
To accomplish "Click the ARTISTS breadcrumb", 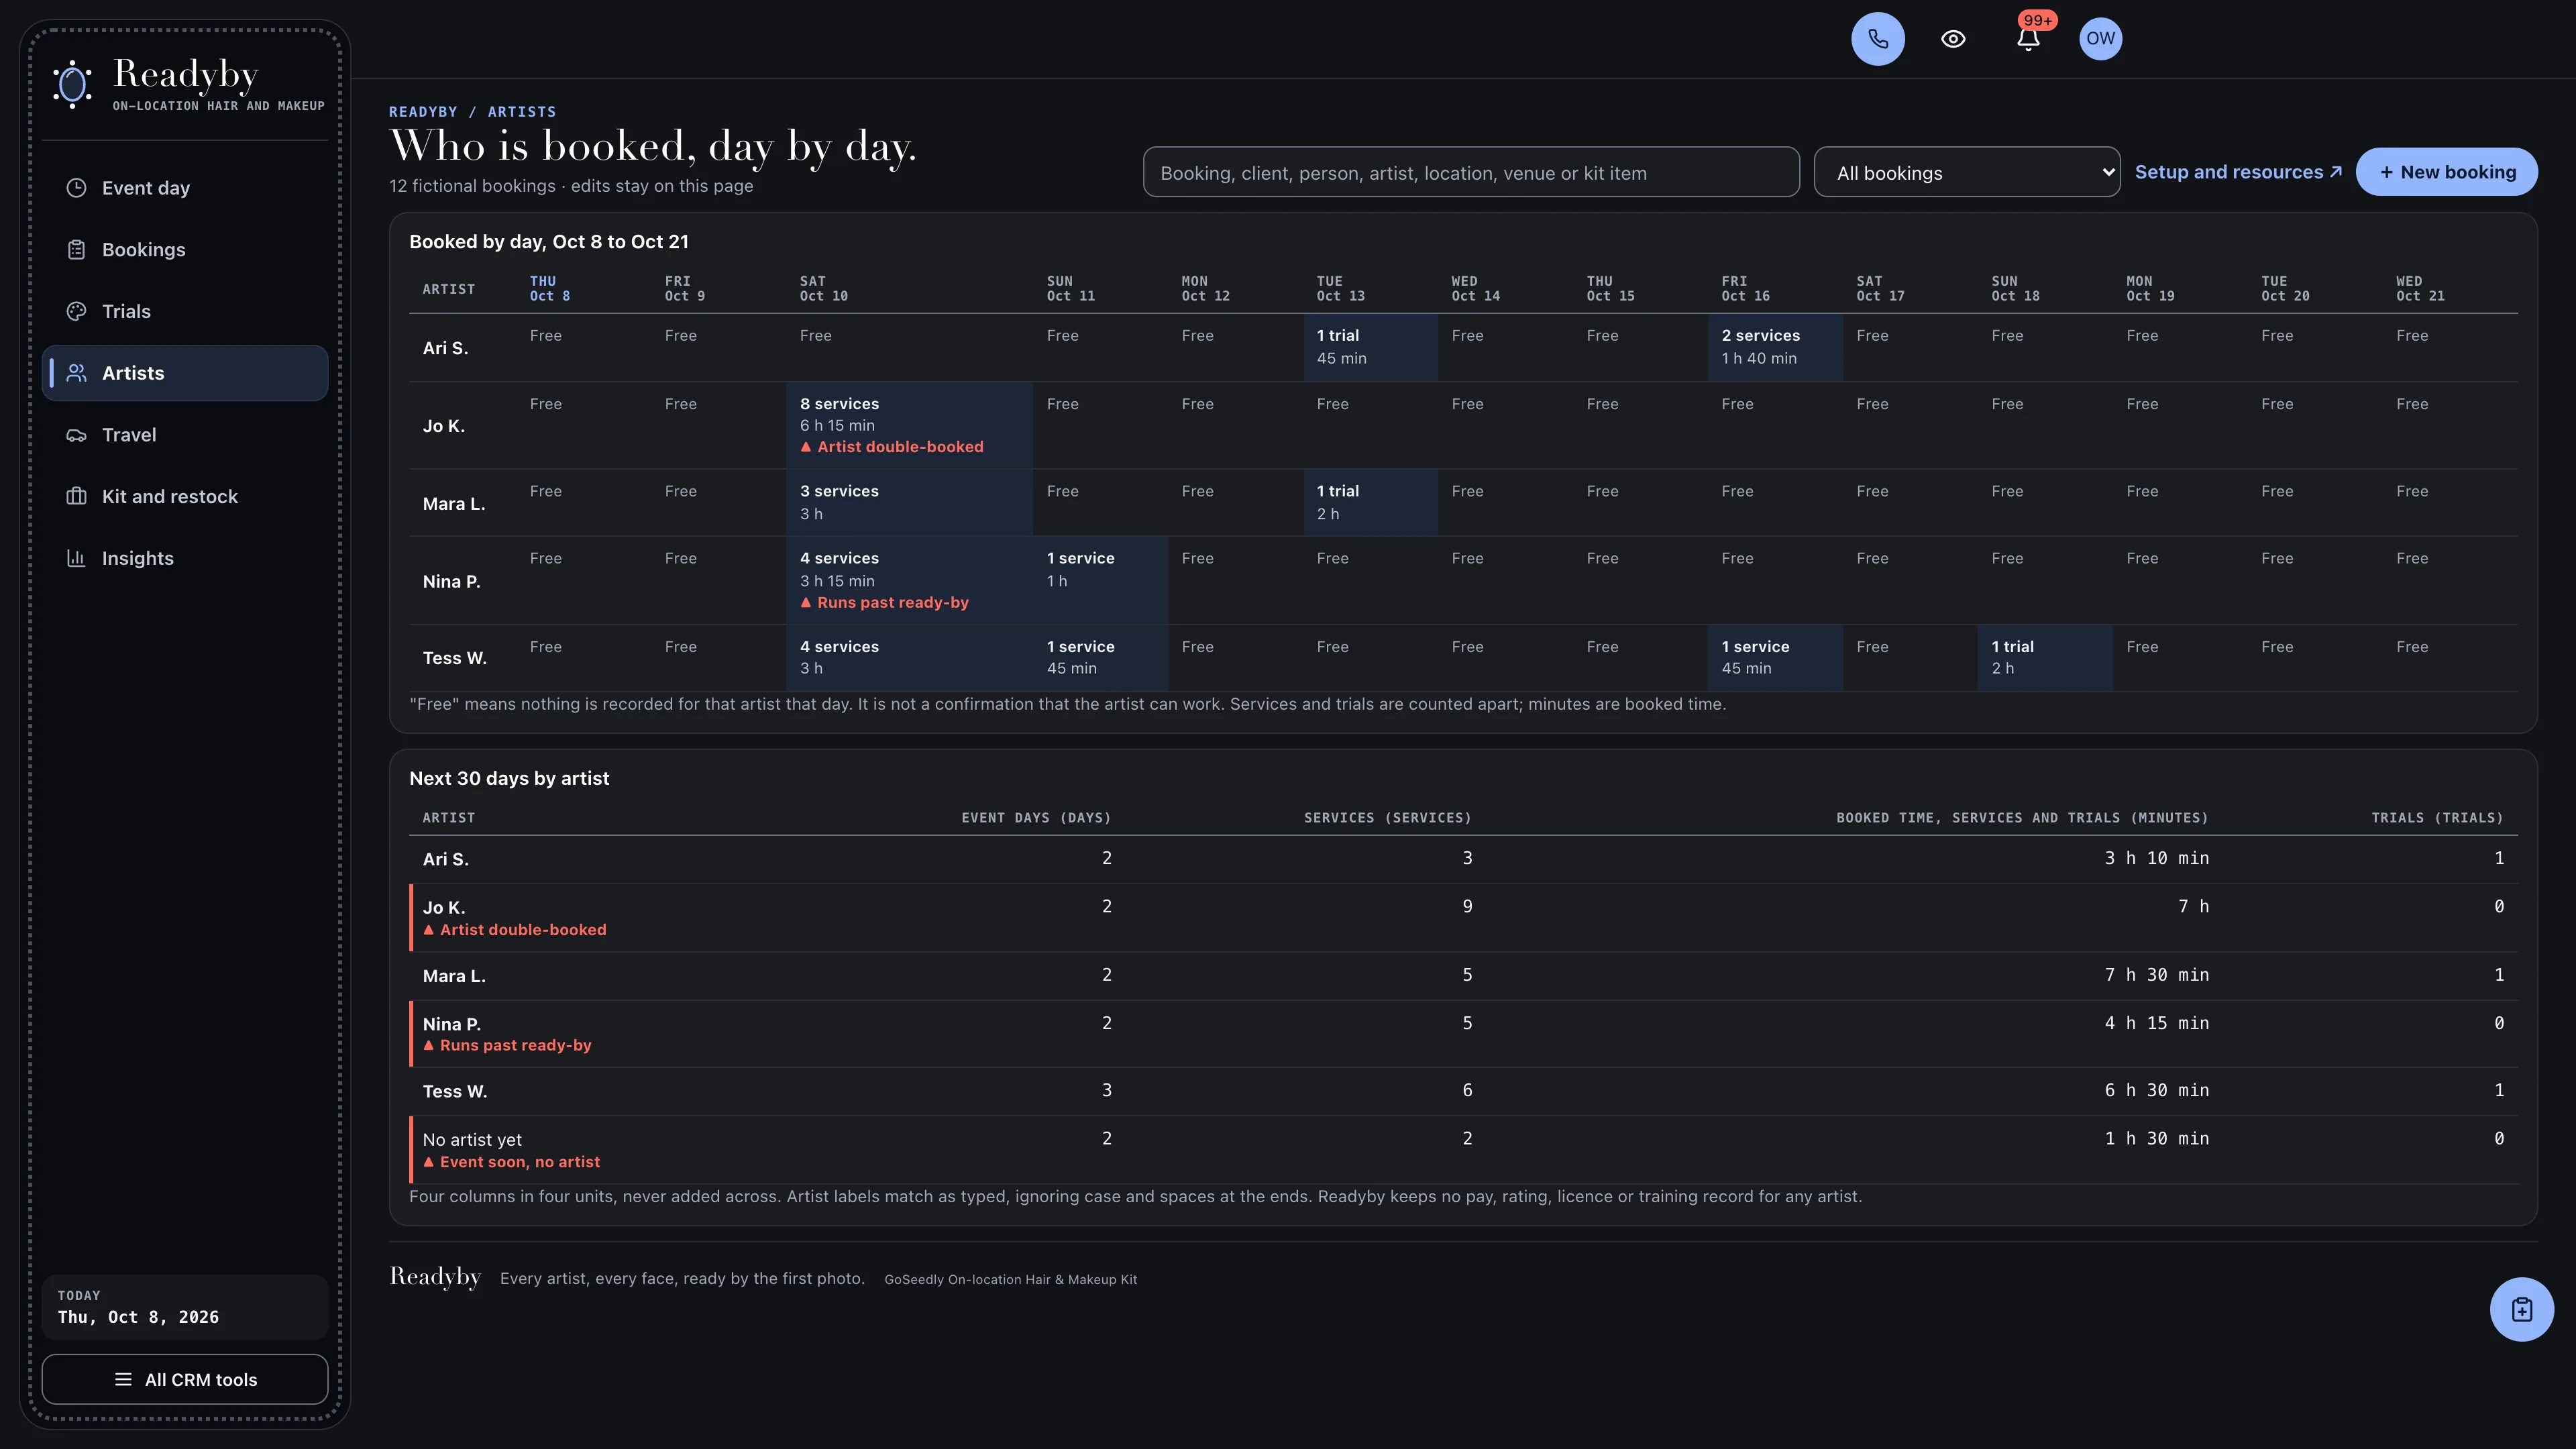I will (x=522, y=112).
